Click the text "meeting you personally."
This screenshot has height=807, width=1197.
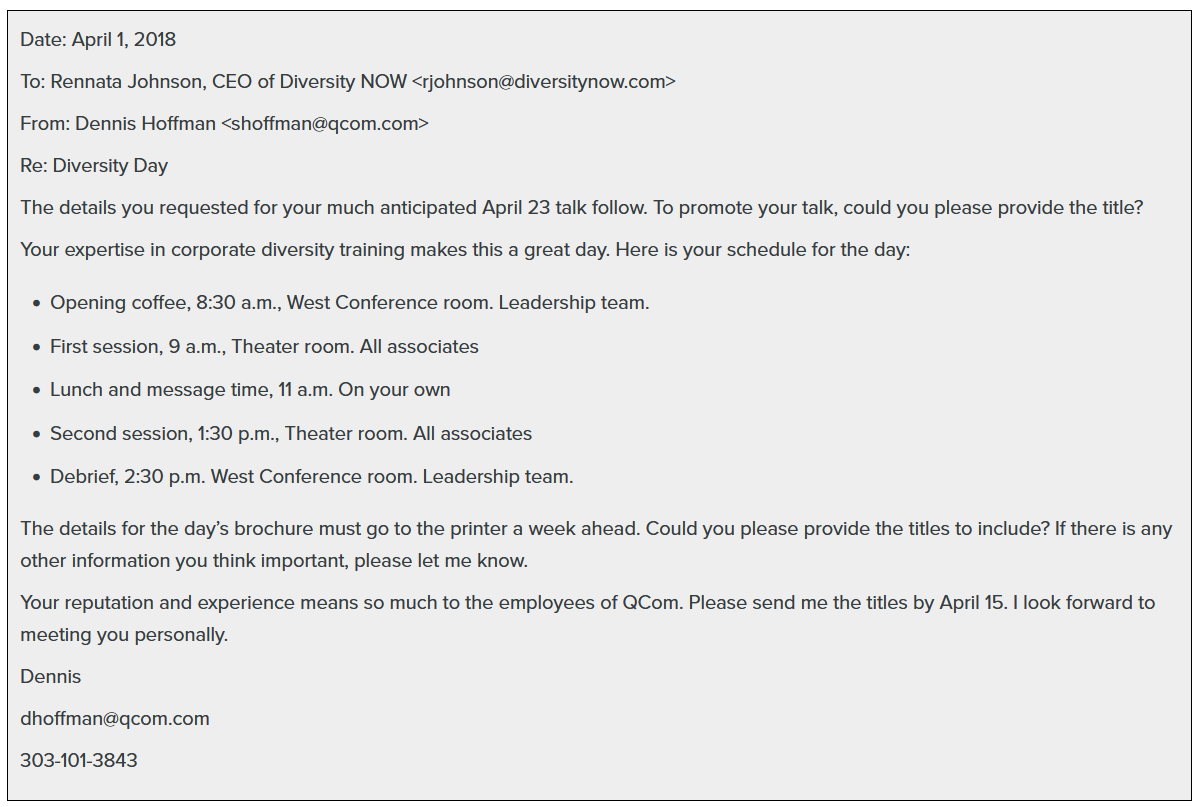[x=124, y=635]
